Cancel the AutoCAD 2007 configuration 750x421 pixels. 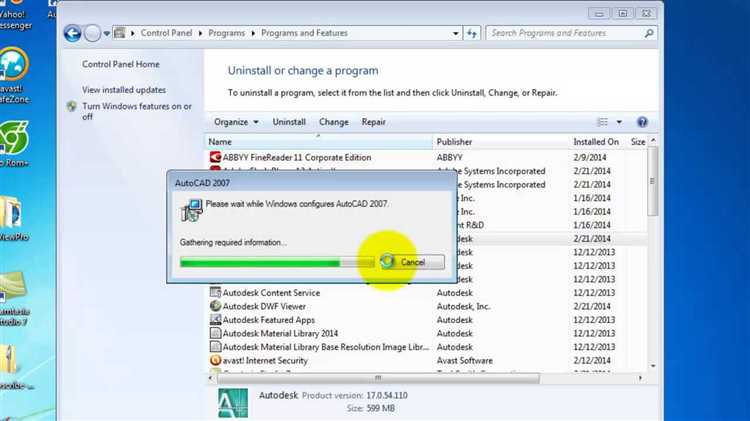click(x=412, y=262)
